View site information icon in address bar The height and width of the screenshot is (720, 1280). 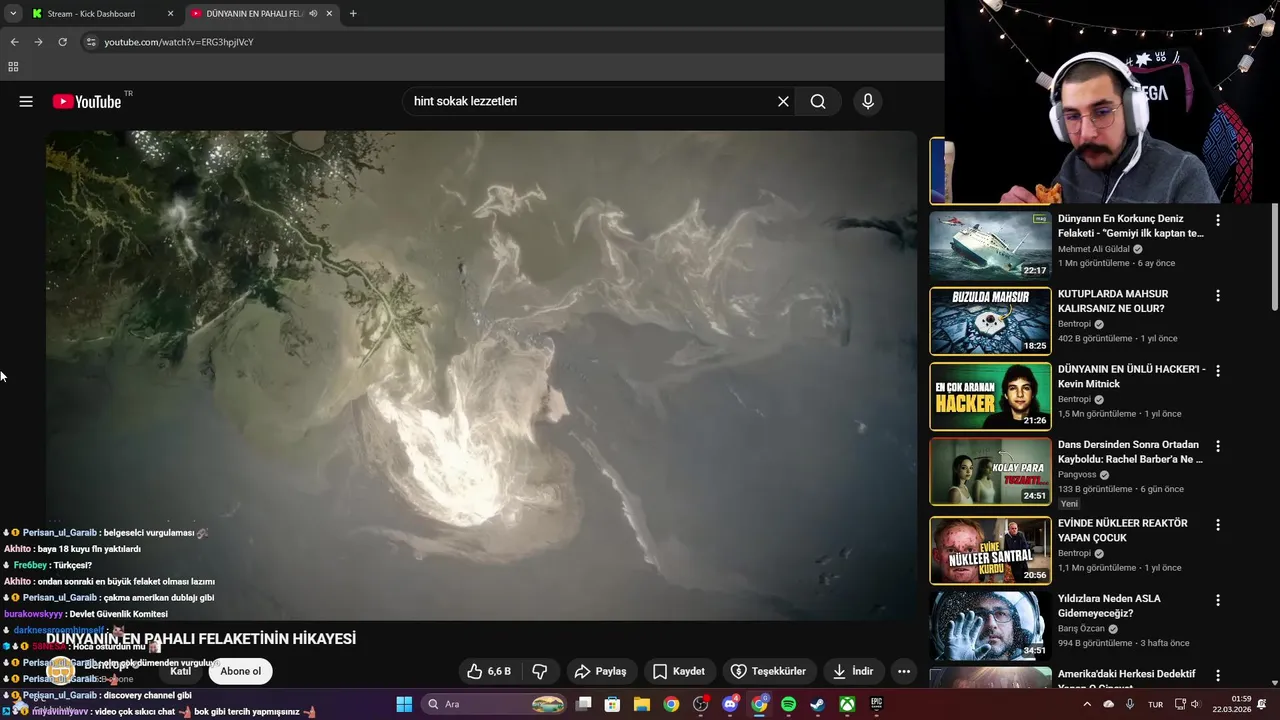pos(91,42)
